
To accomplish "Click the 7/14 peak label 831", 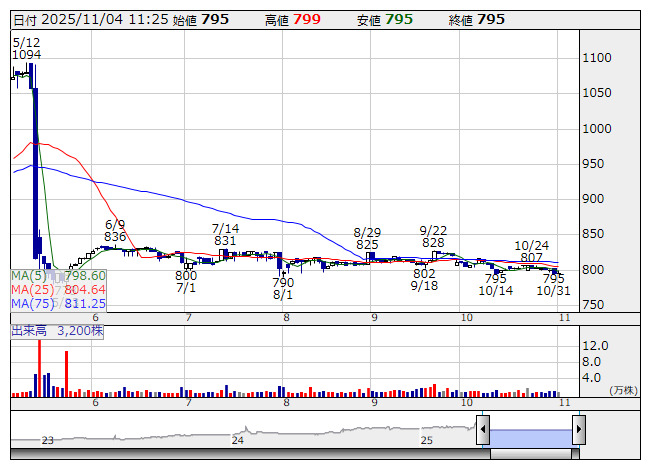I will pyautogui.click(x=225, y=240).
